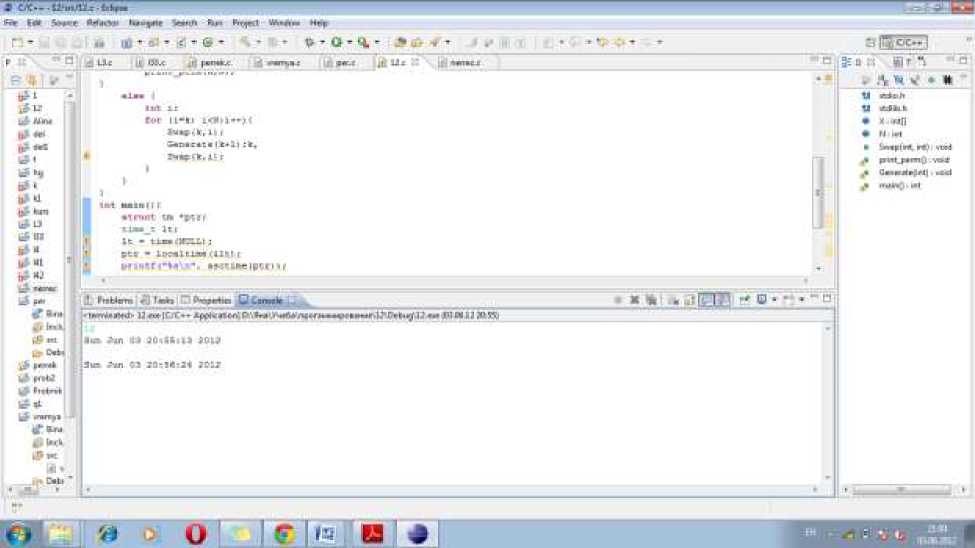This screenshot has height=548, width=975.
Task: Collapse all in Project Explorer
Action: point(16,80)
